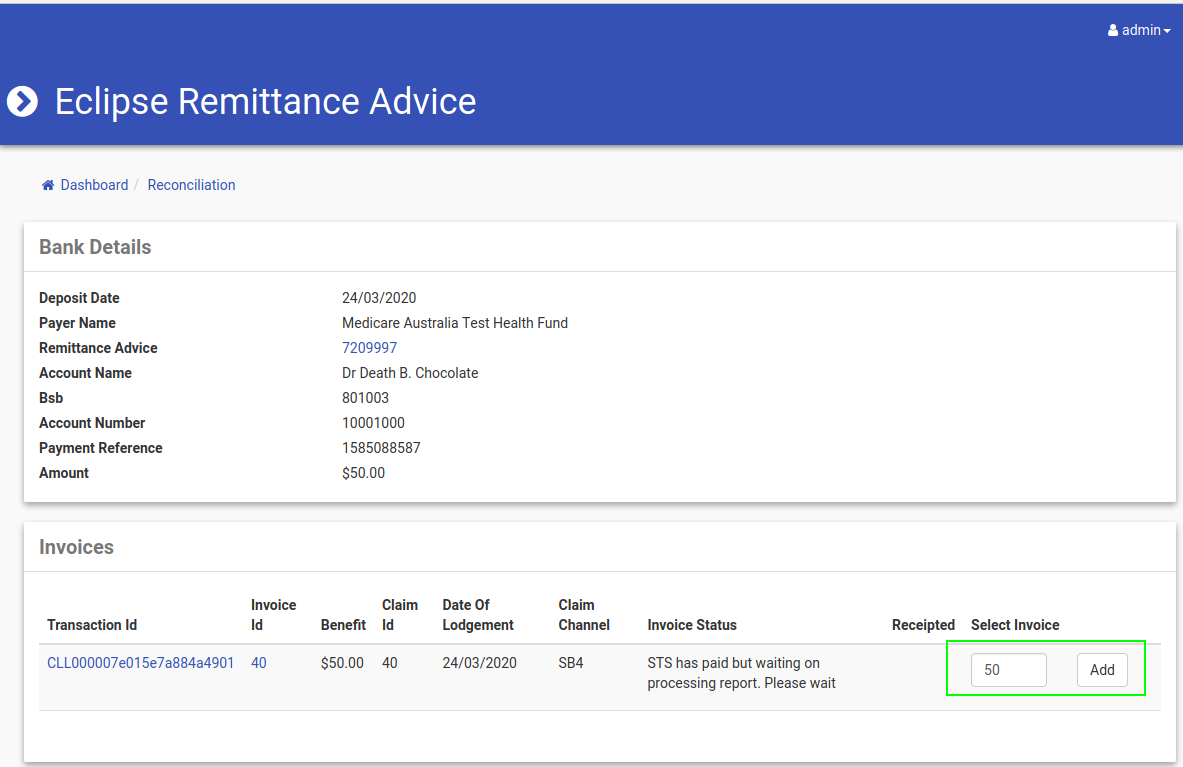The height and width of the screenshot is (767, 1183).
Task: Click the user icon next to admin
Action: [1113, 30]
